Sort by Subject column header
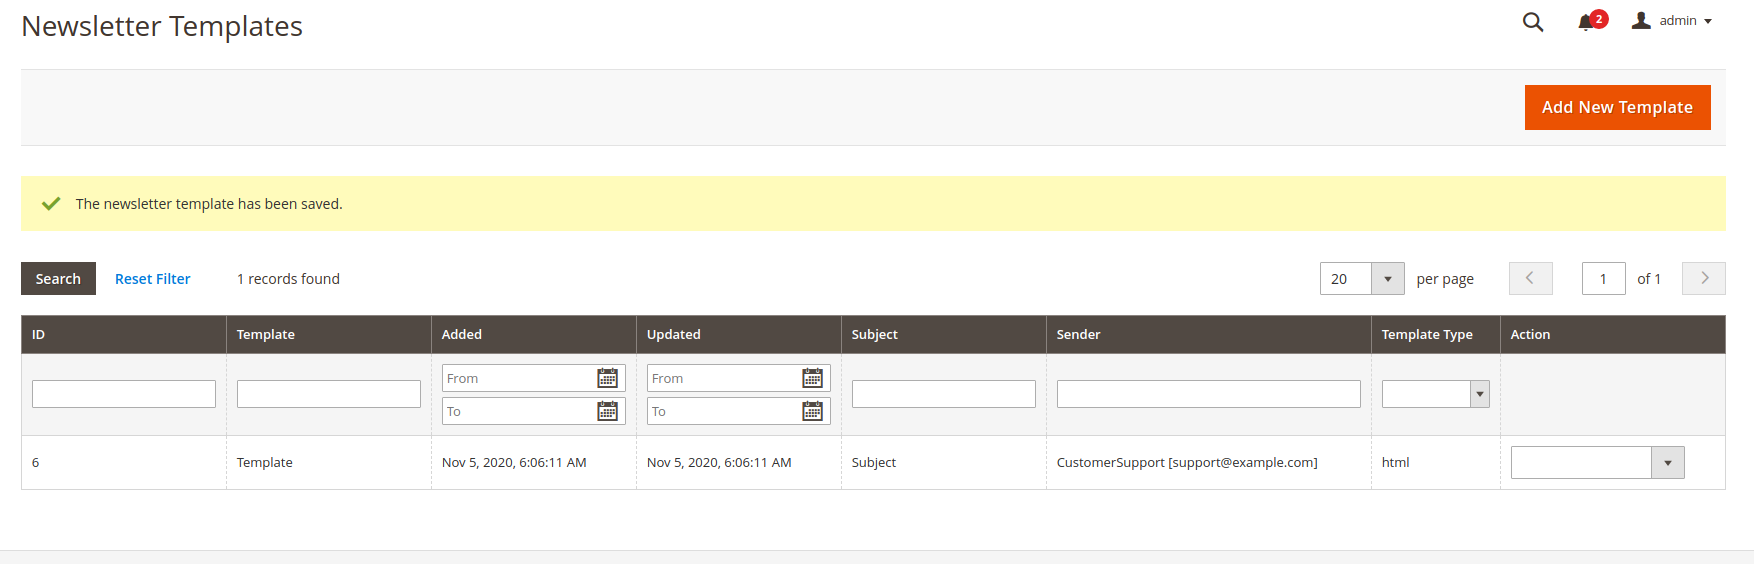1754x564 pixels. click(x=944, y=334)
